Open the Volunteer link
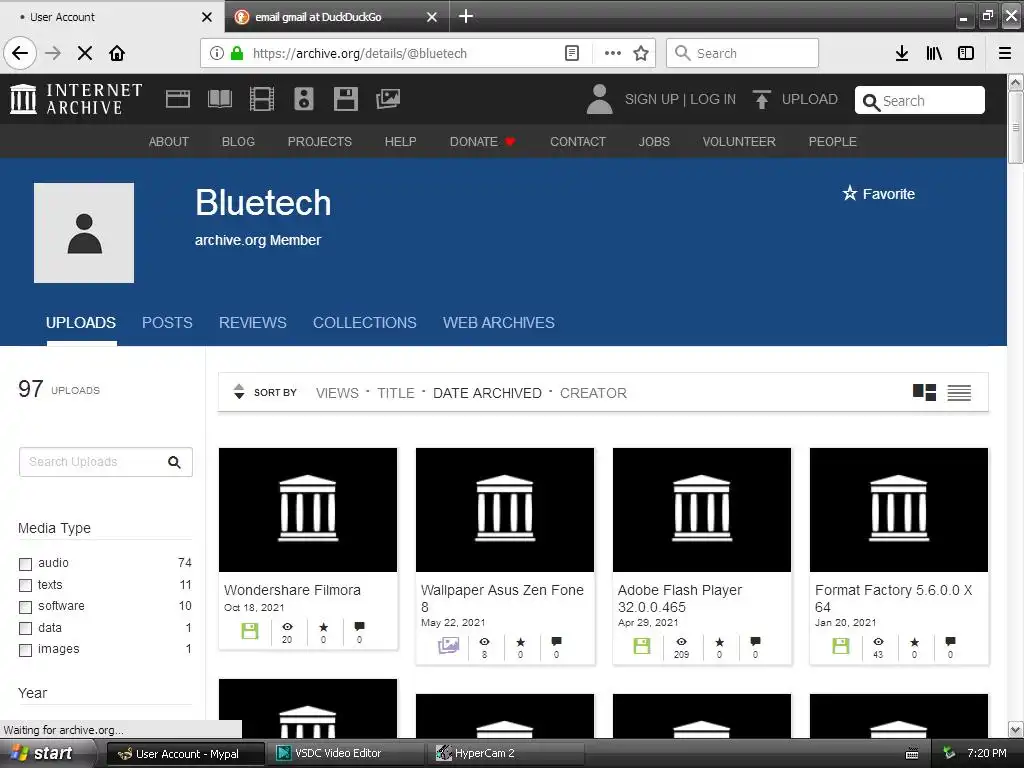This screenshot has height=768, width=1024. click(739, 142)
